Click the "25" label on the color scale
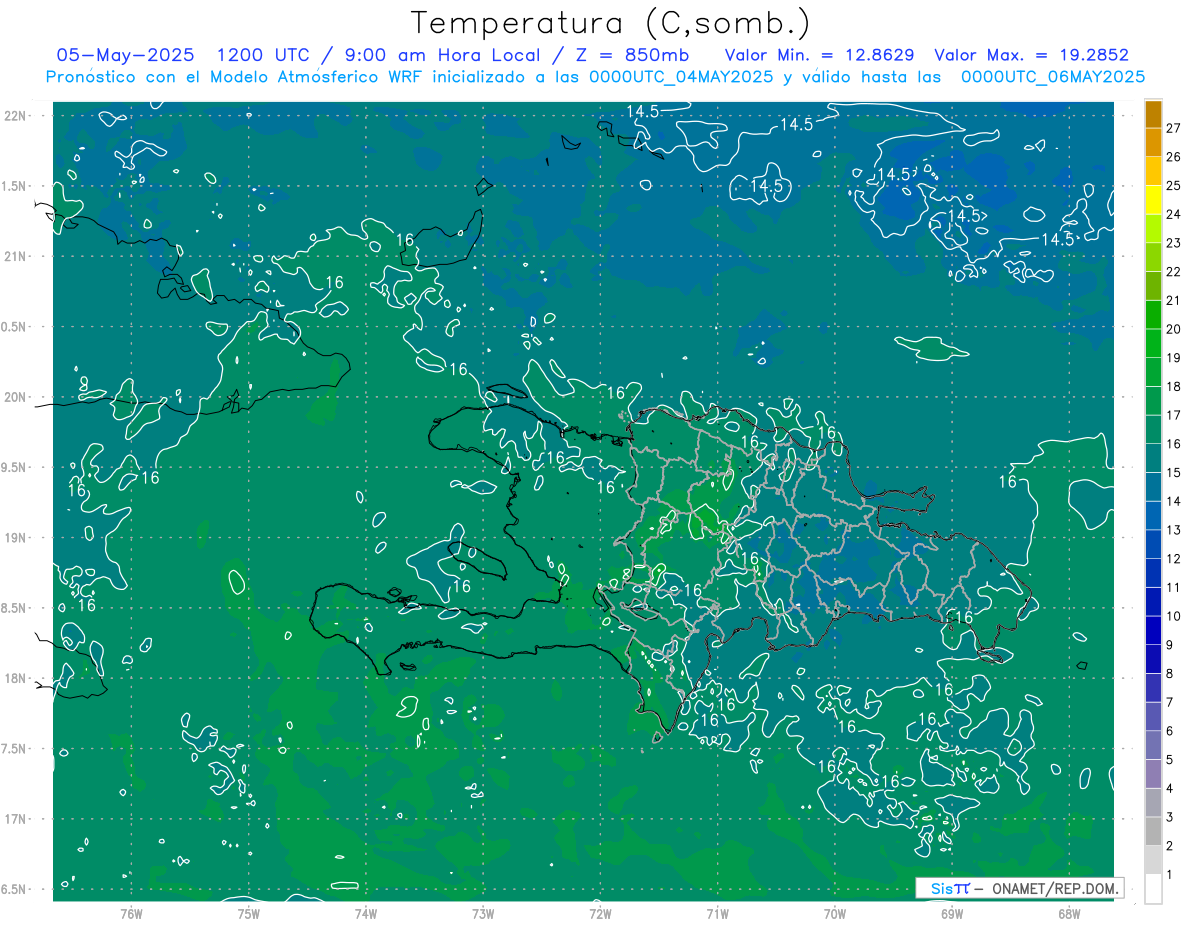 (1173, 186)
